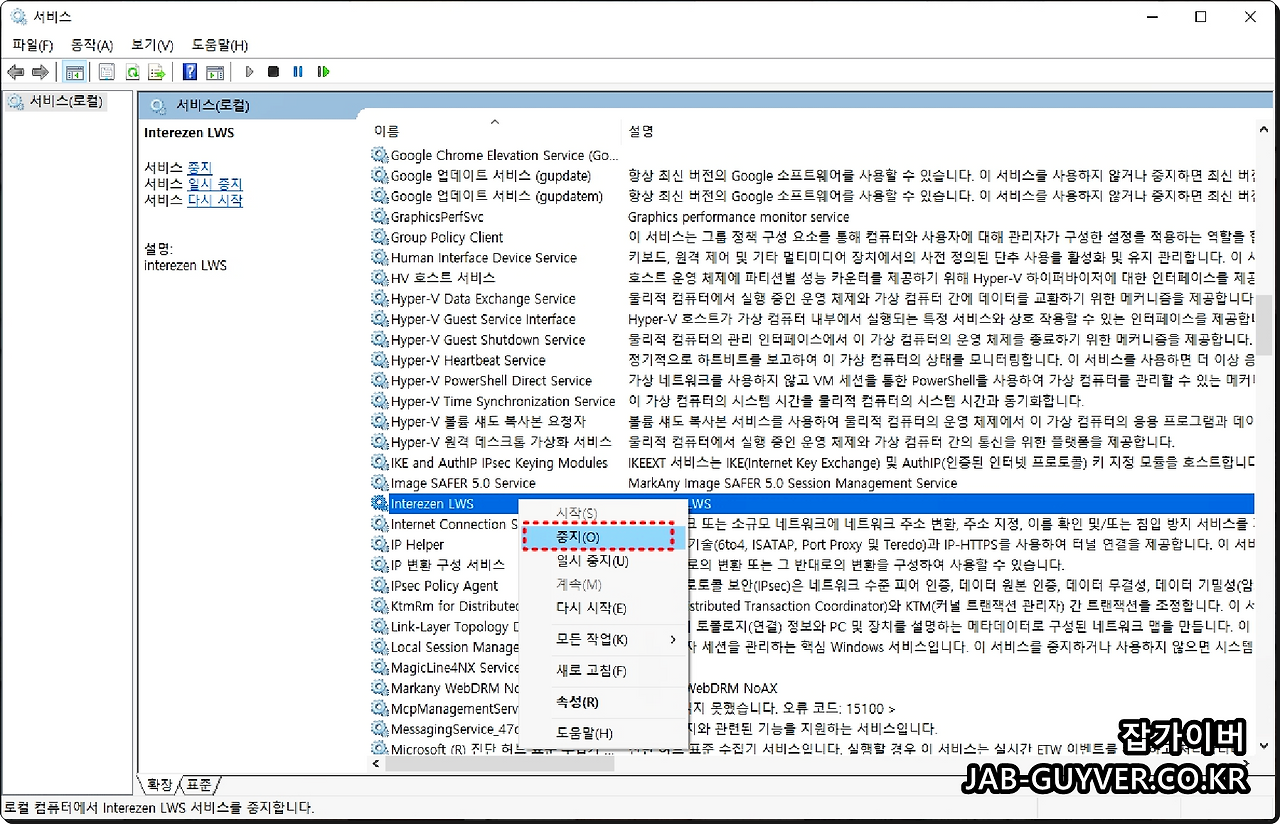Refresh the service list via refresh icon
The image size is (1280, 824).
tap(132, 71)
